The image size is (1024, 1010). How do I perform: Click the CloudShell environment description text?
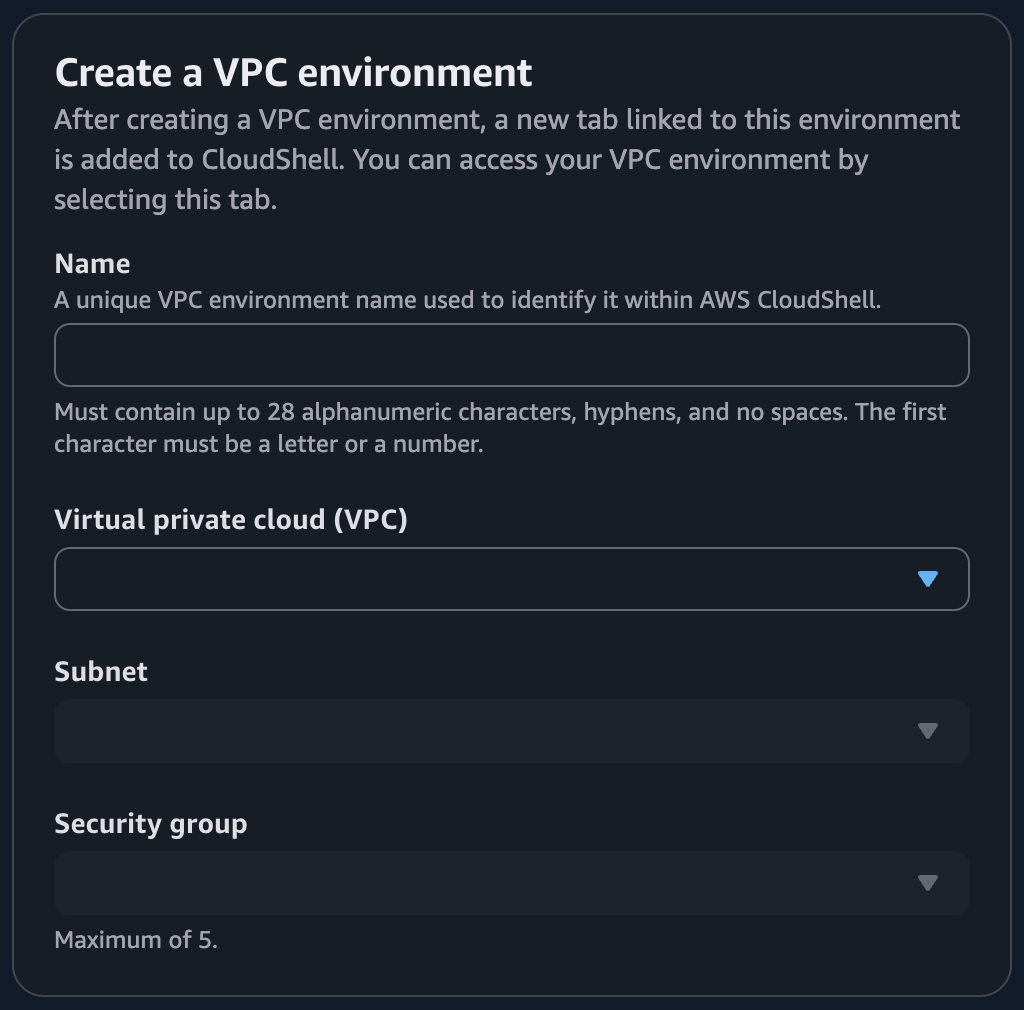[x=506, y=159]
